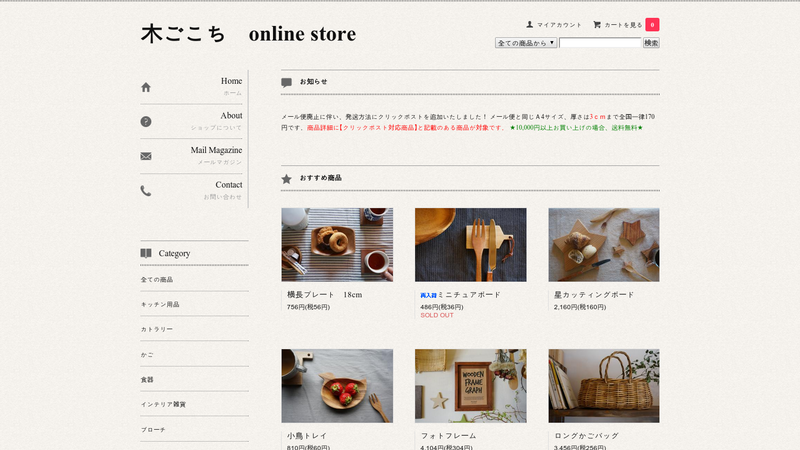Click the Category book icon
This screenshot has width=800, height=450.
146,253
